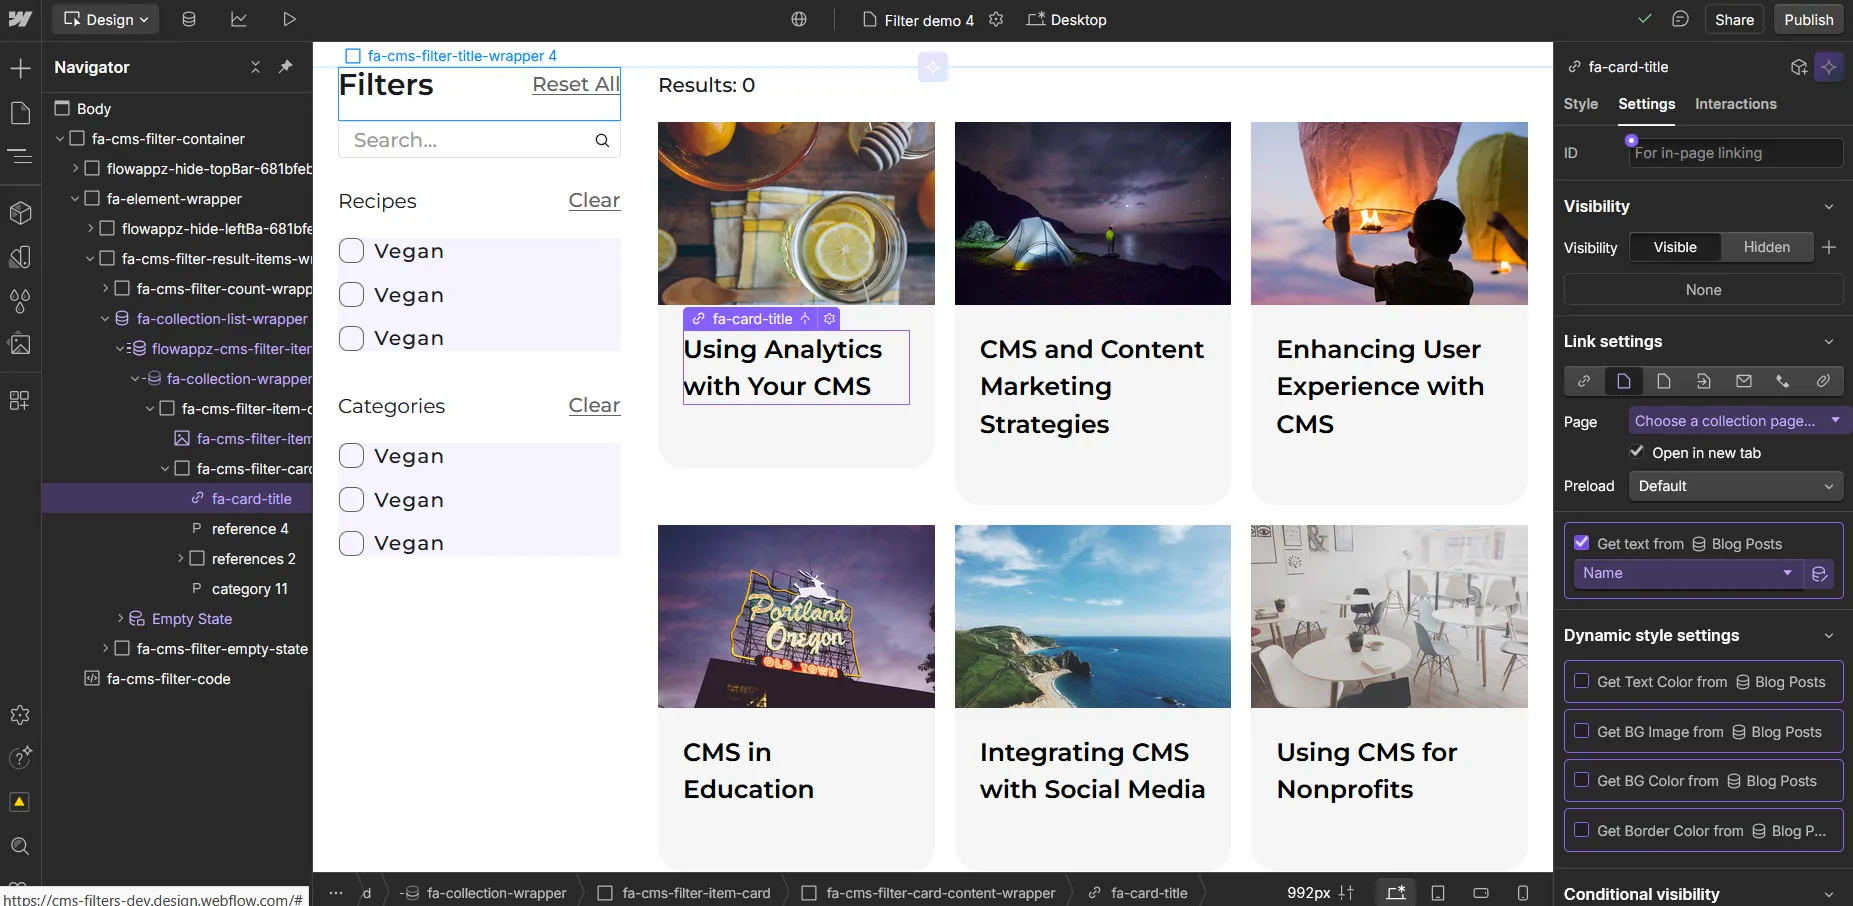Open the site Settings gear in sidebar
Viewport: 1853px width, 906px height.
pyautogui.click(x=20, y=715)
